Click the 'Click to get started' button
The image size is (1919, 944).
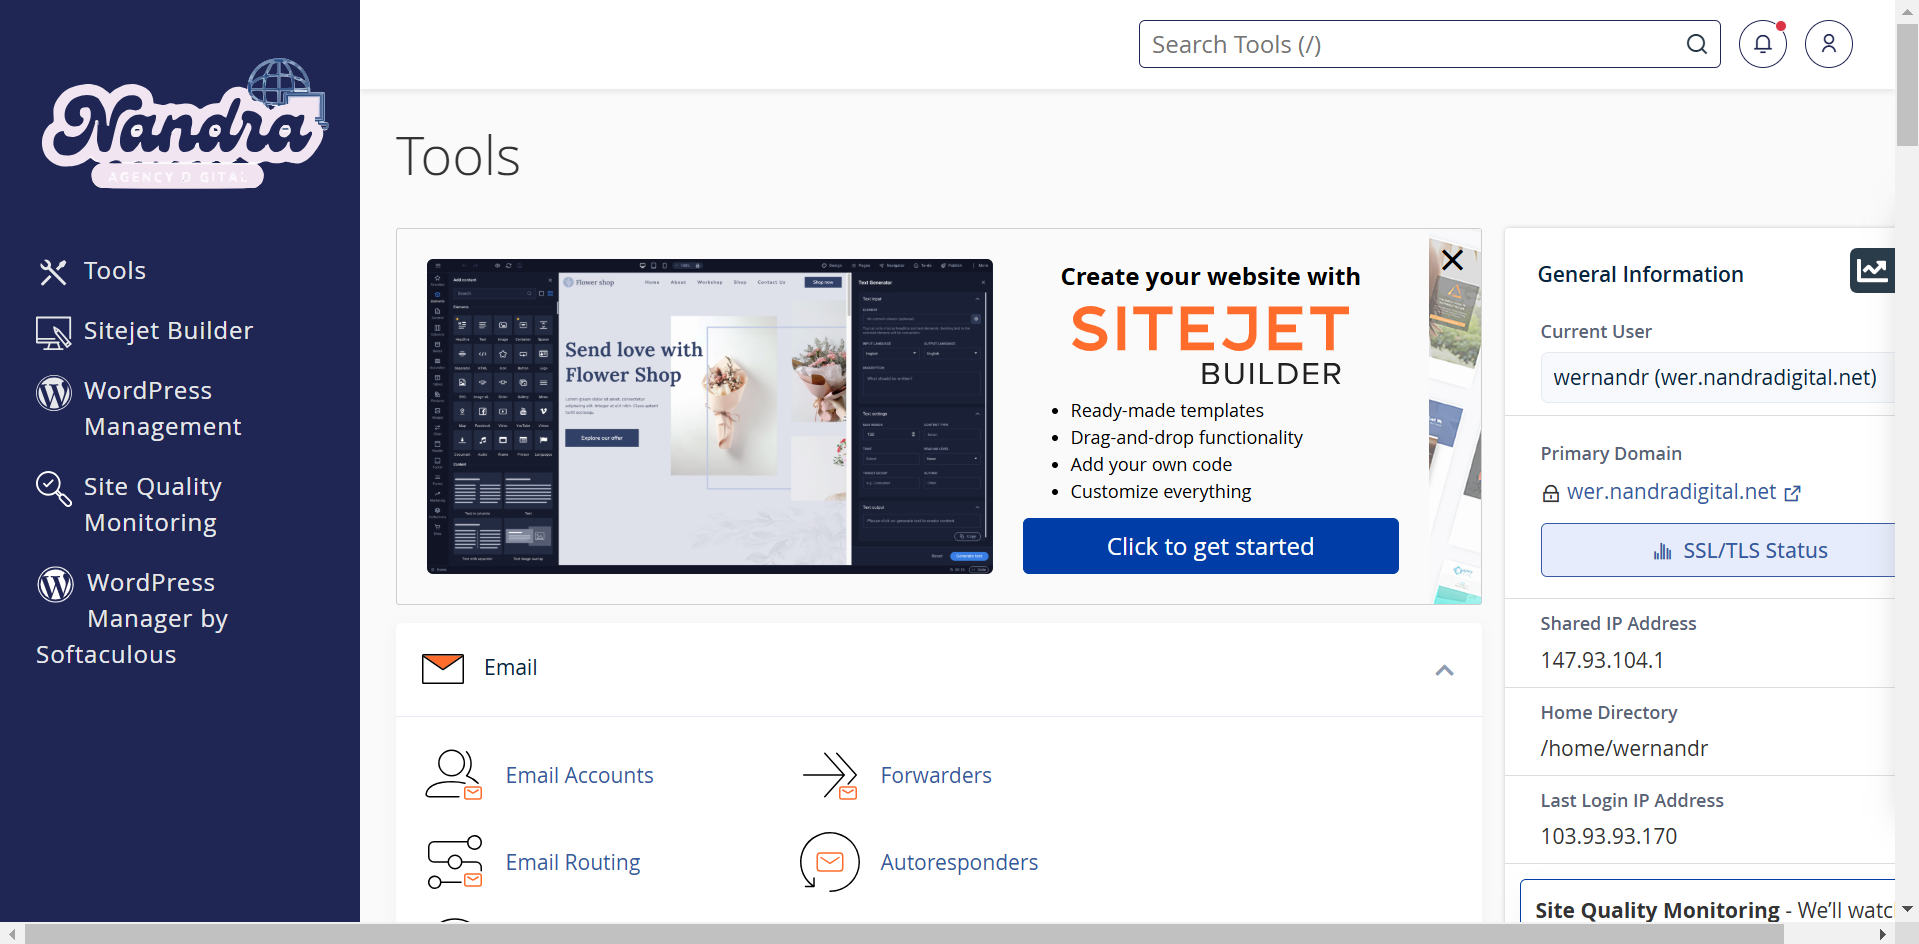1210,546
